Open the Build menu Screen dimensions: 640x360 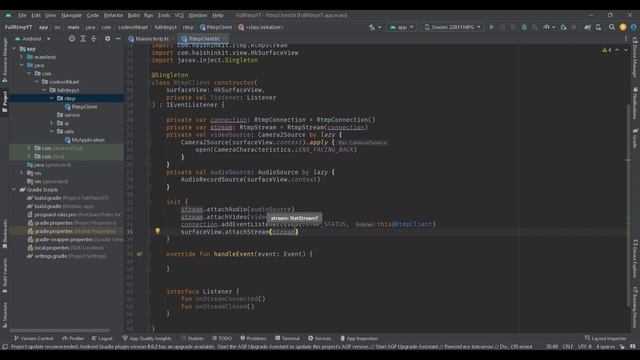coord(133,15)
